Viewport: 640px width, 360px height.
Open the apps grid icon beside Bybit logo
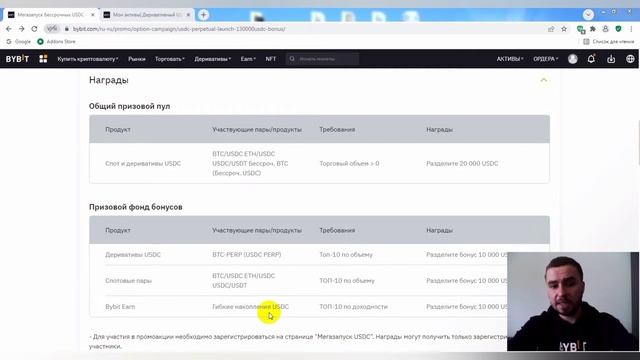pos(43,59)
